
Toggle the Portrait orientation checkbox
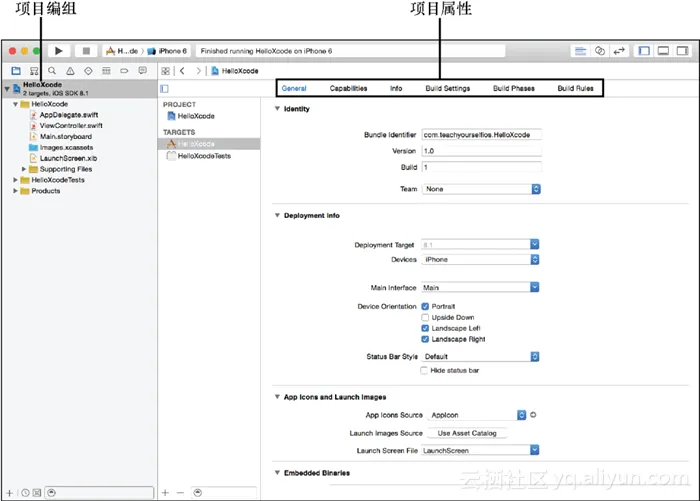[x=425, y=306]
